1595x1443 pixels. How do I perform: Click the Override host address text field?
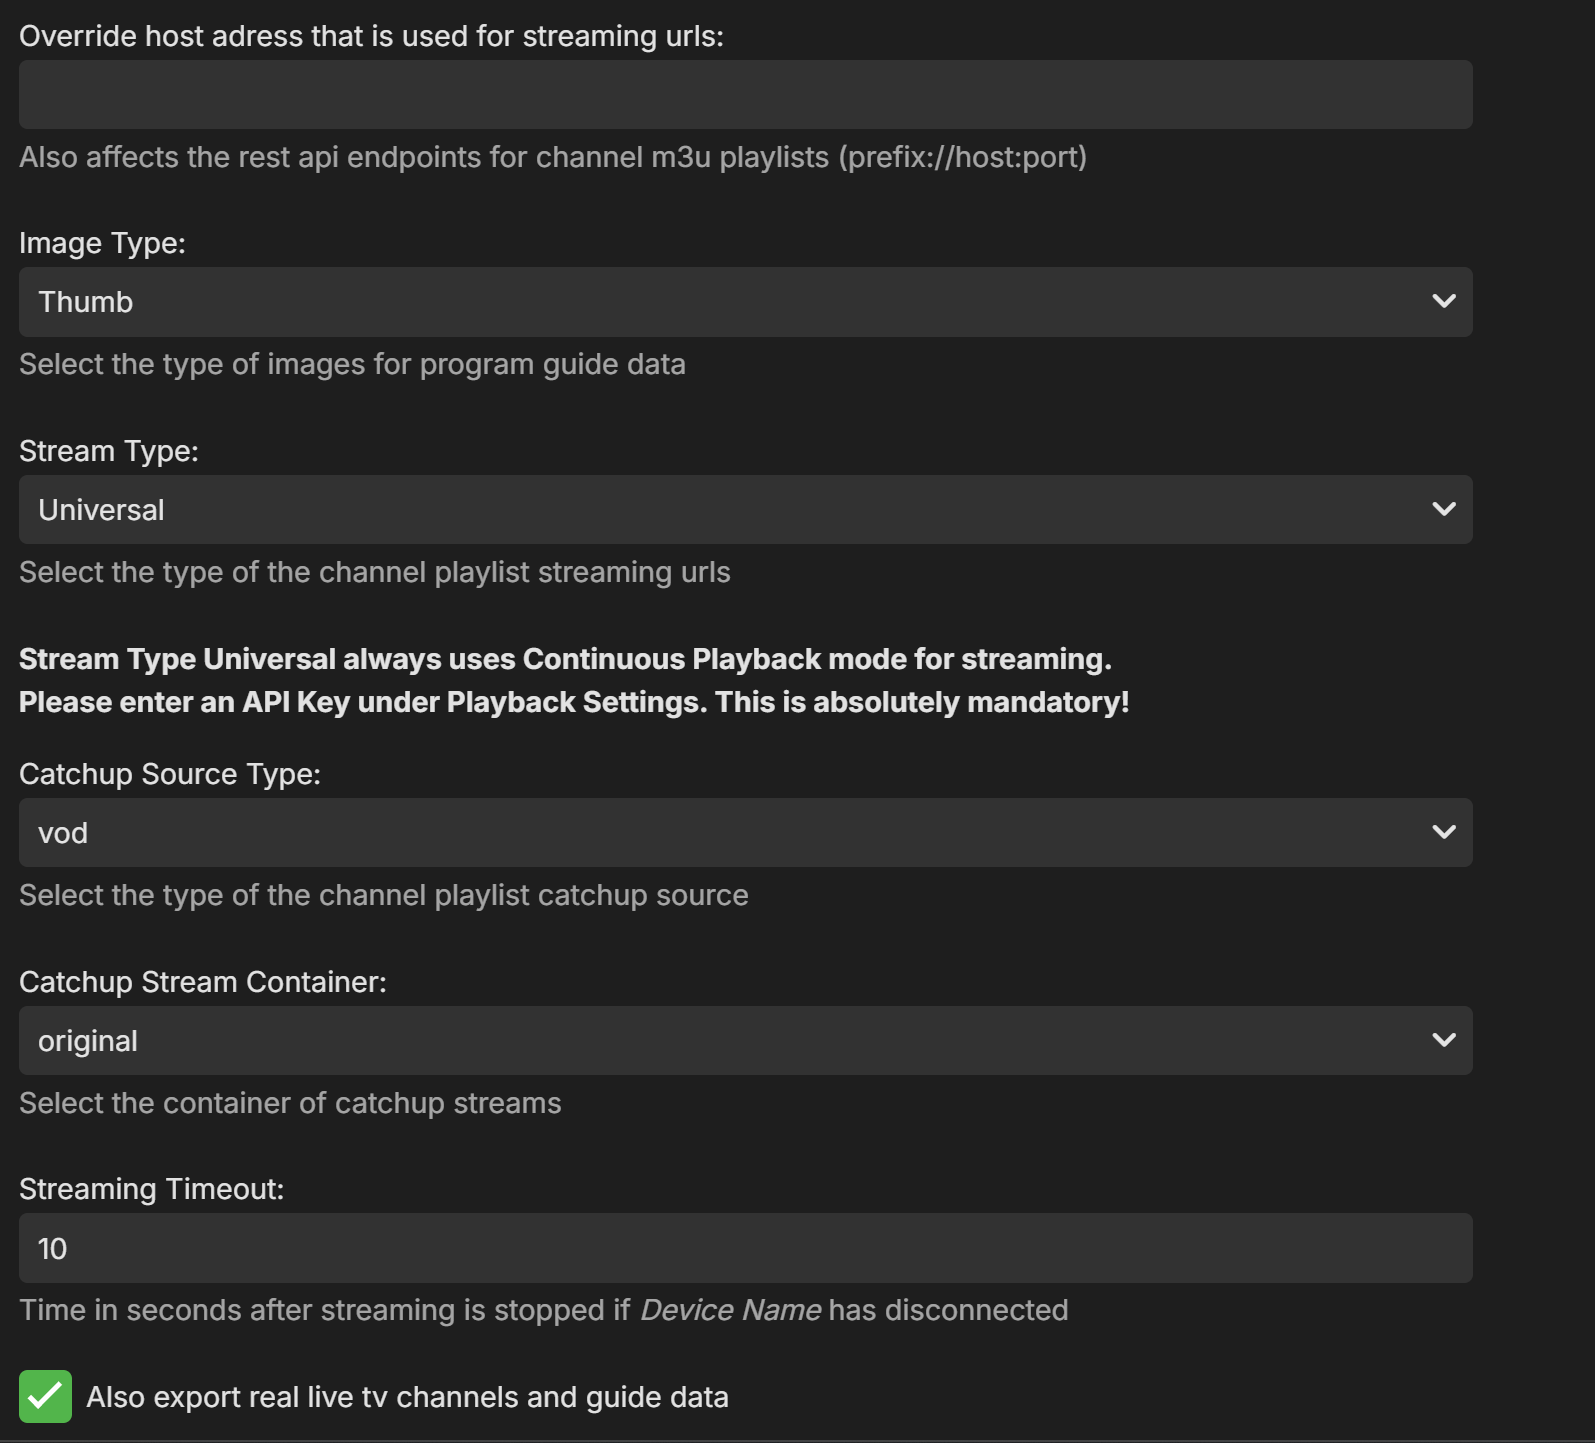pos(745,95)
